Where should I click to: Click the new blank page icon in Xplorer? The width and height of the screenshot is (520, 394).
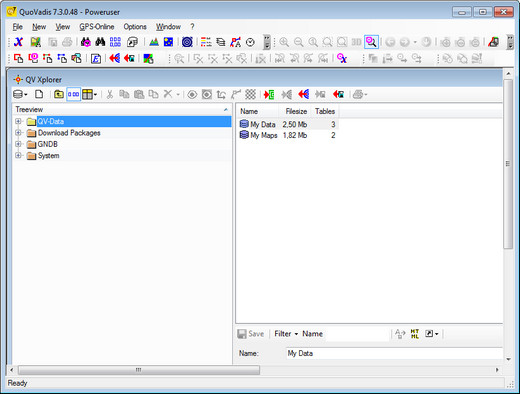point(39,95)
